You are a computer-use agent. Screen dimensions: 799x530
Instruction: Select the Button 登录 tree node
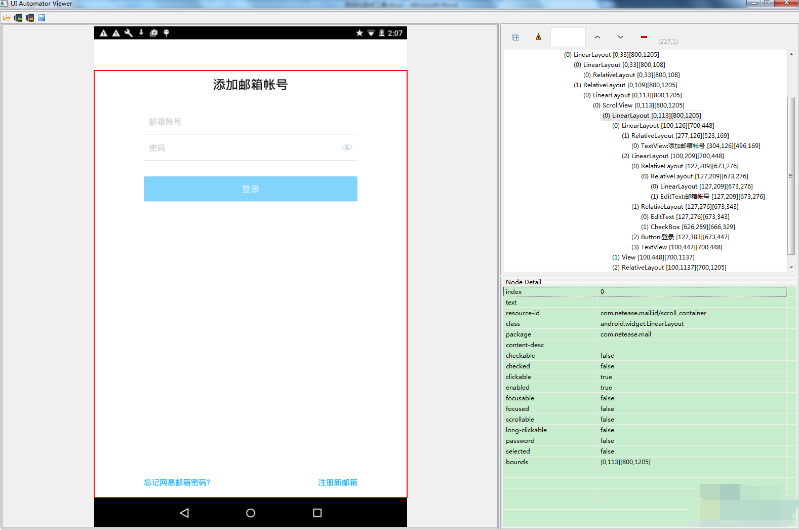click(x=680, y=237)
